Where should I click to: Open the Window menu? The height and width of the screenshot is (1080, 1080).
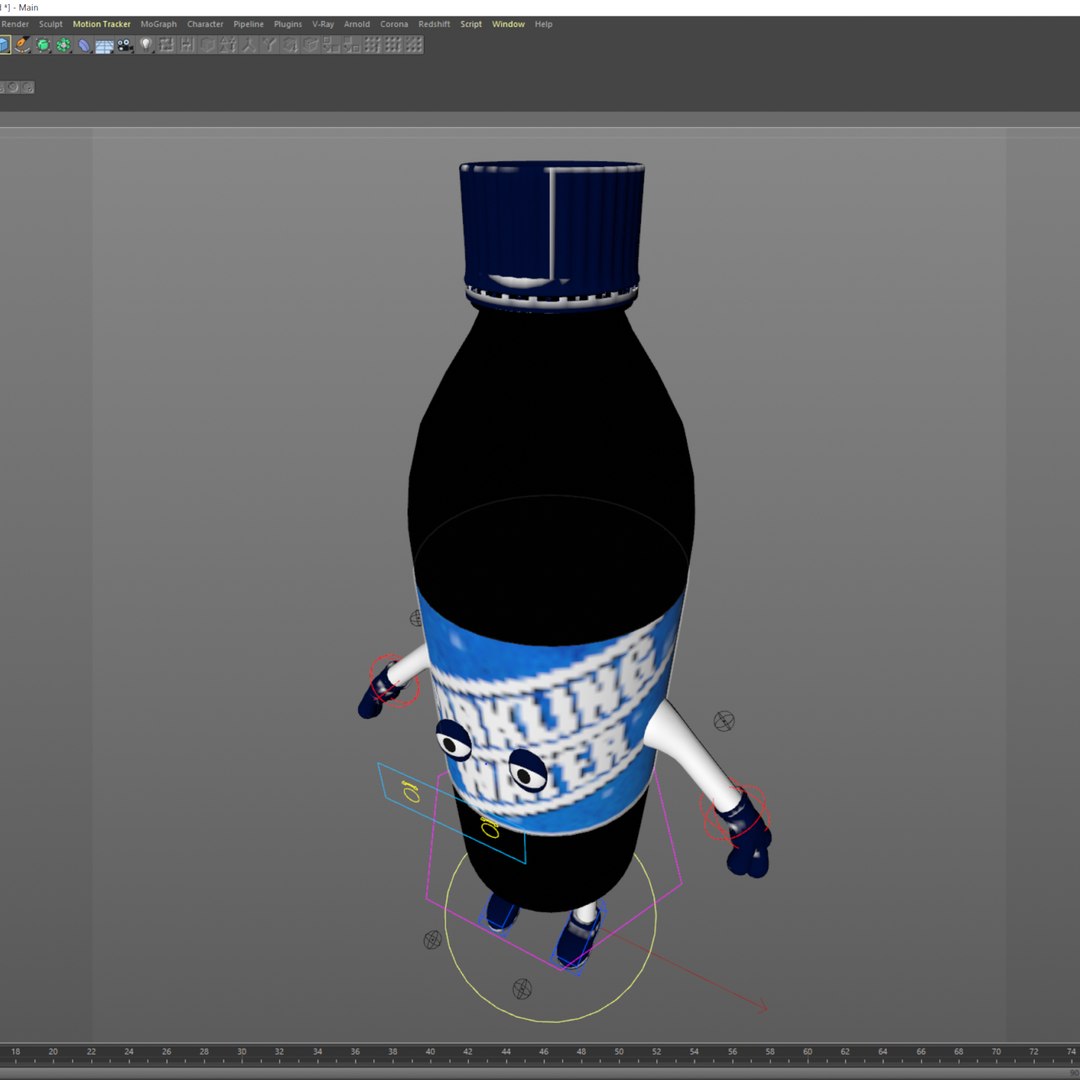tap(508, 24)
